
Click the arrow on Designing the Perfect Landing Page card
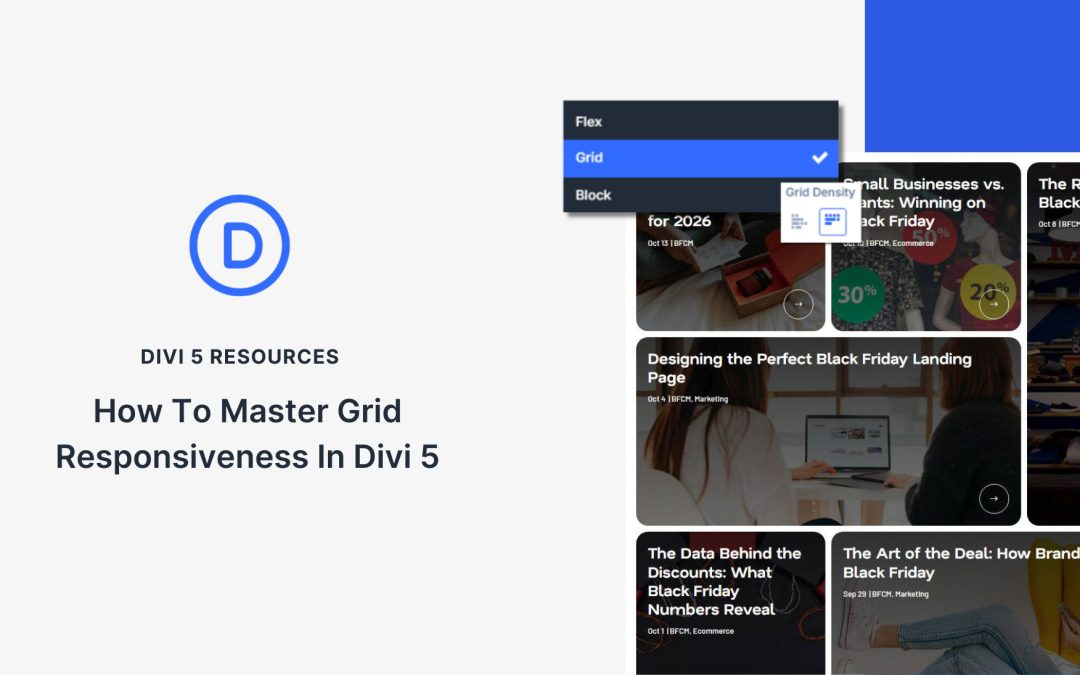click(x=994, y=499)
